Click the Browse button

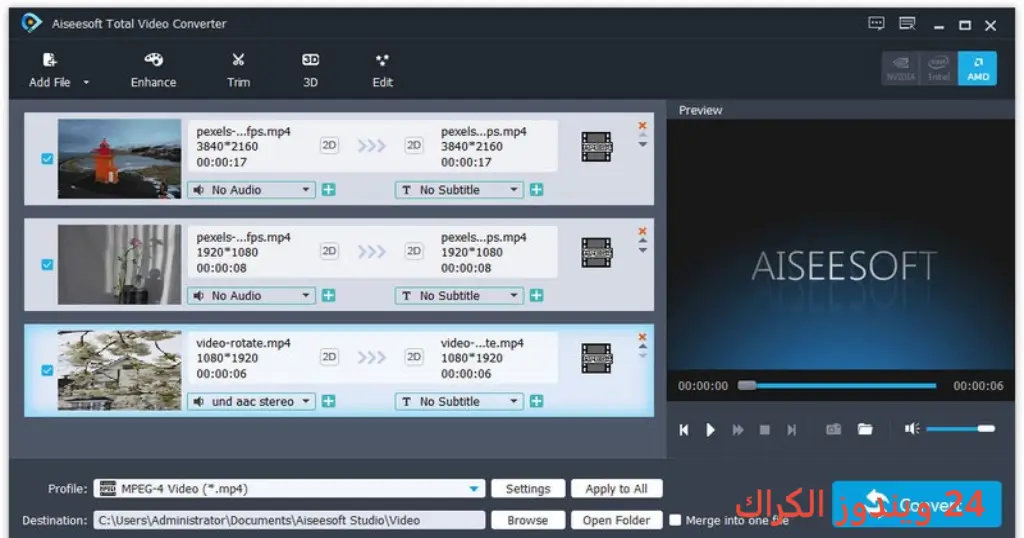click(528, 520)
